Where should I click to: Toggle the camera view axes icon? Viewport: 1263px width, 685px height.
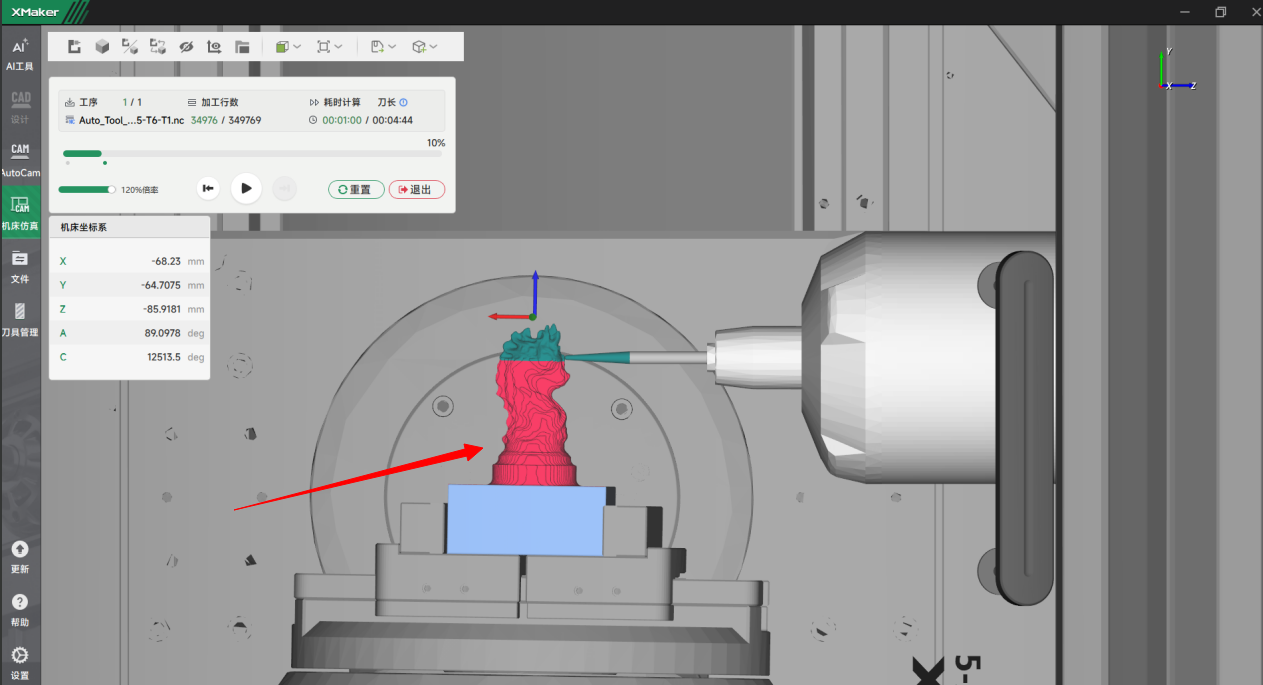214,47
